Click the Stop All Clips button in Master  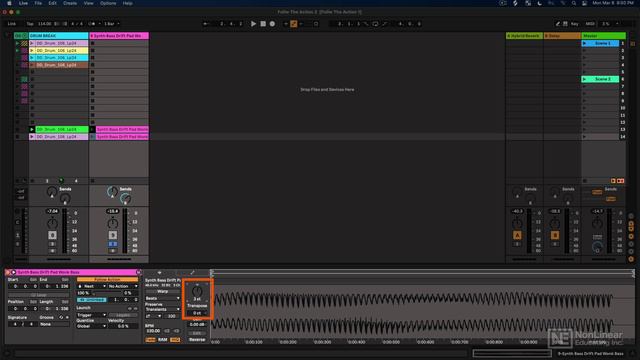(x=585, y=180)
